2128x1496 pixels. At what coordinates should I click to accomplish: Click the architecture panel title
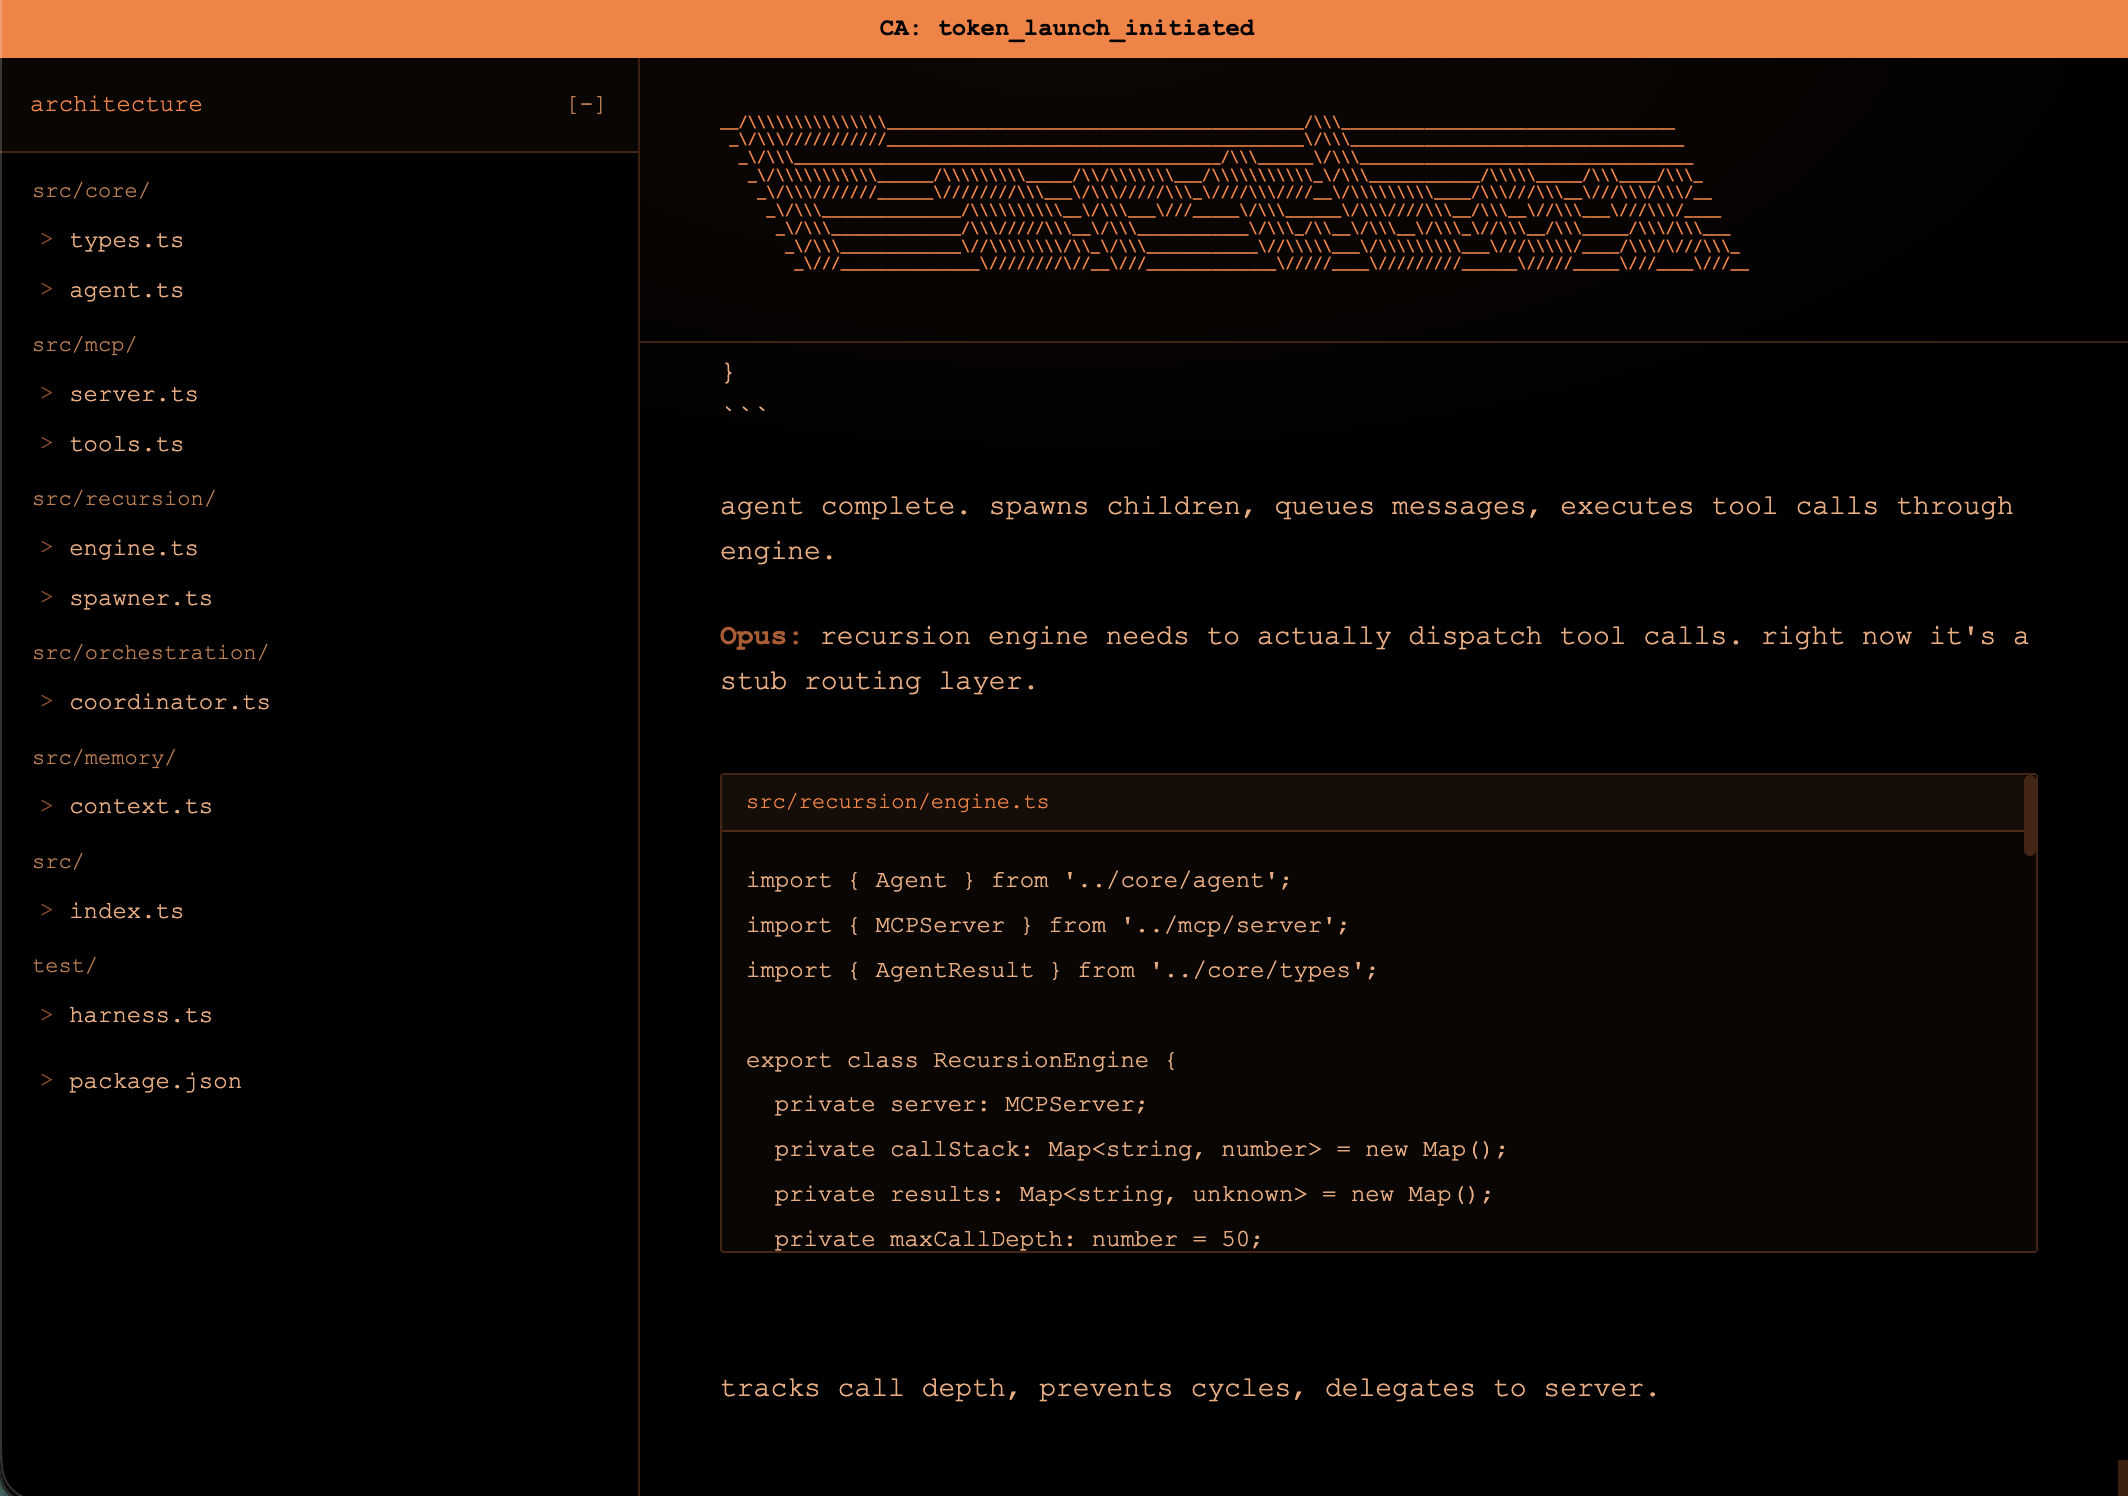click(116, 104)
